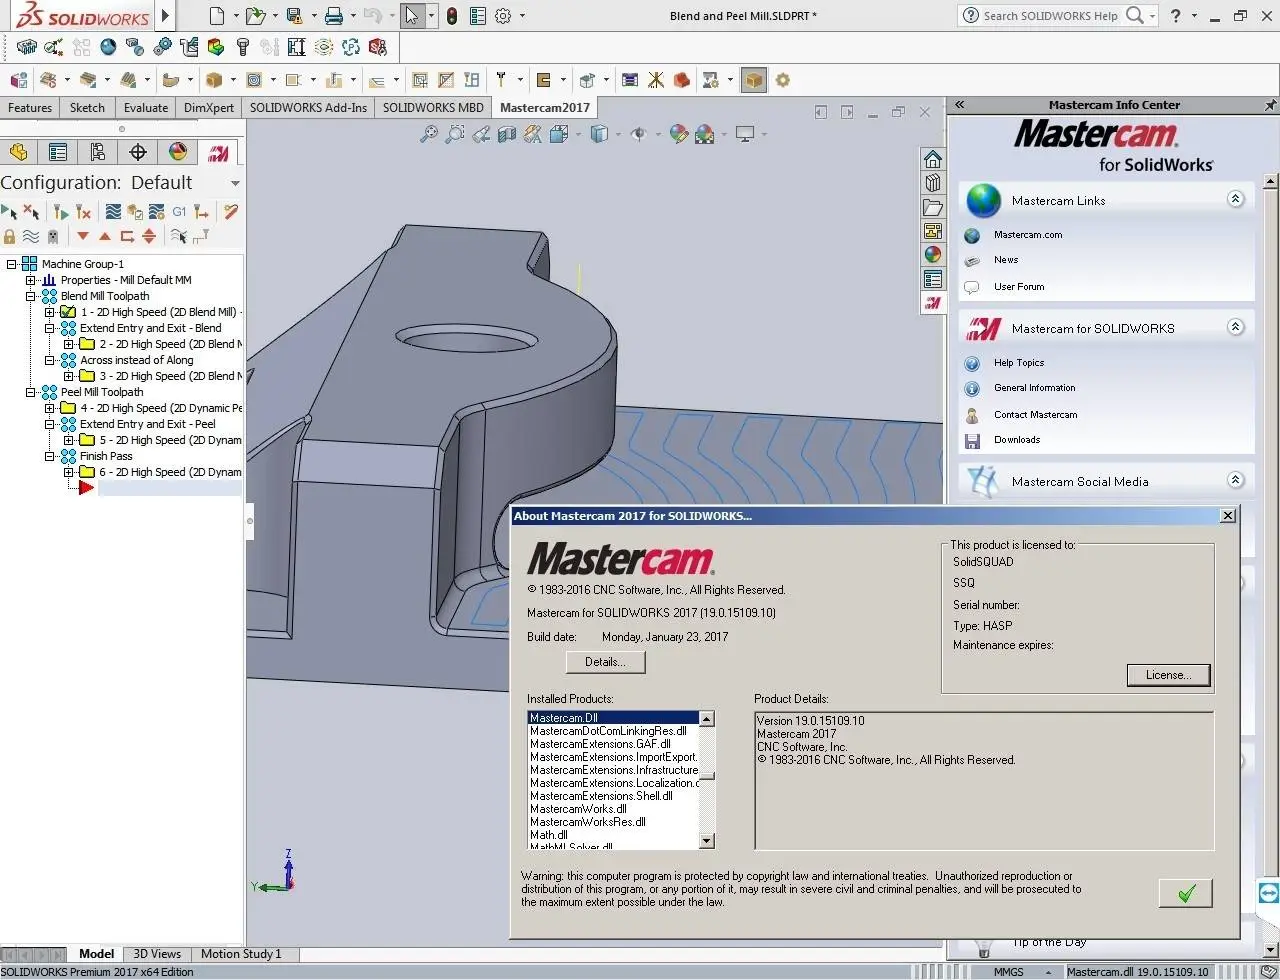This screenshot has height=980, width=1280.
Task: Switch to the Evaluate tab
Action: 146,108
